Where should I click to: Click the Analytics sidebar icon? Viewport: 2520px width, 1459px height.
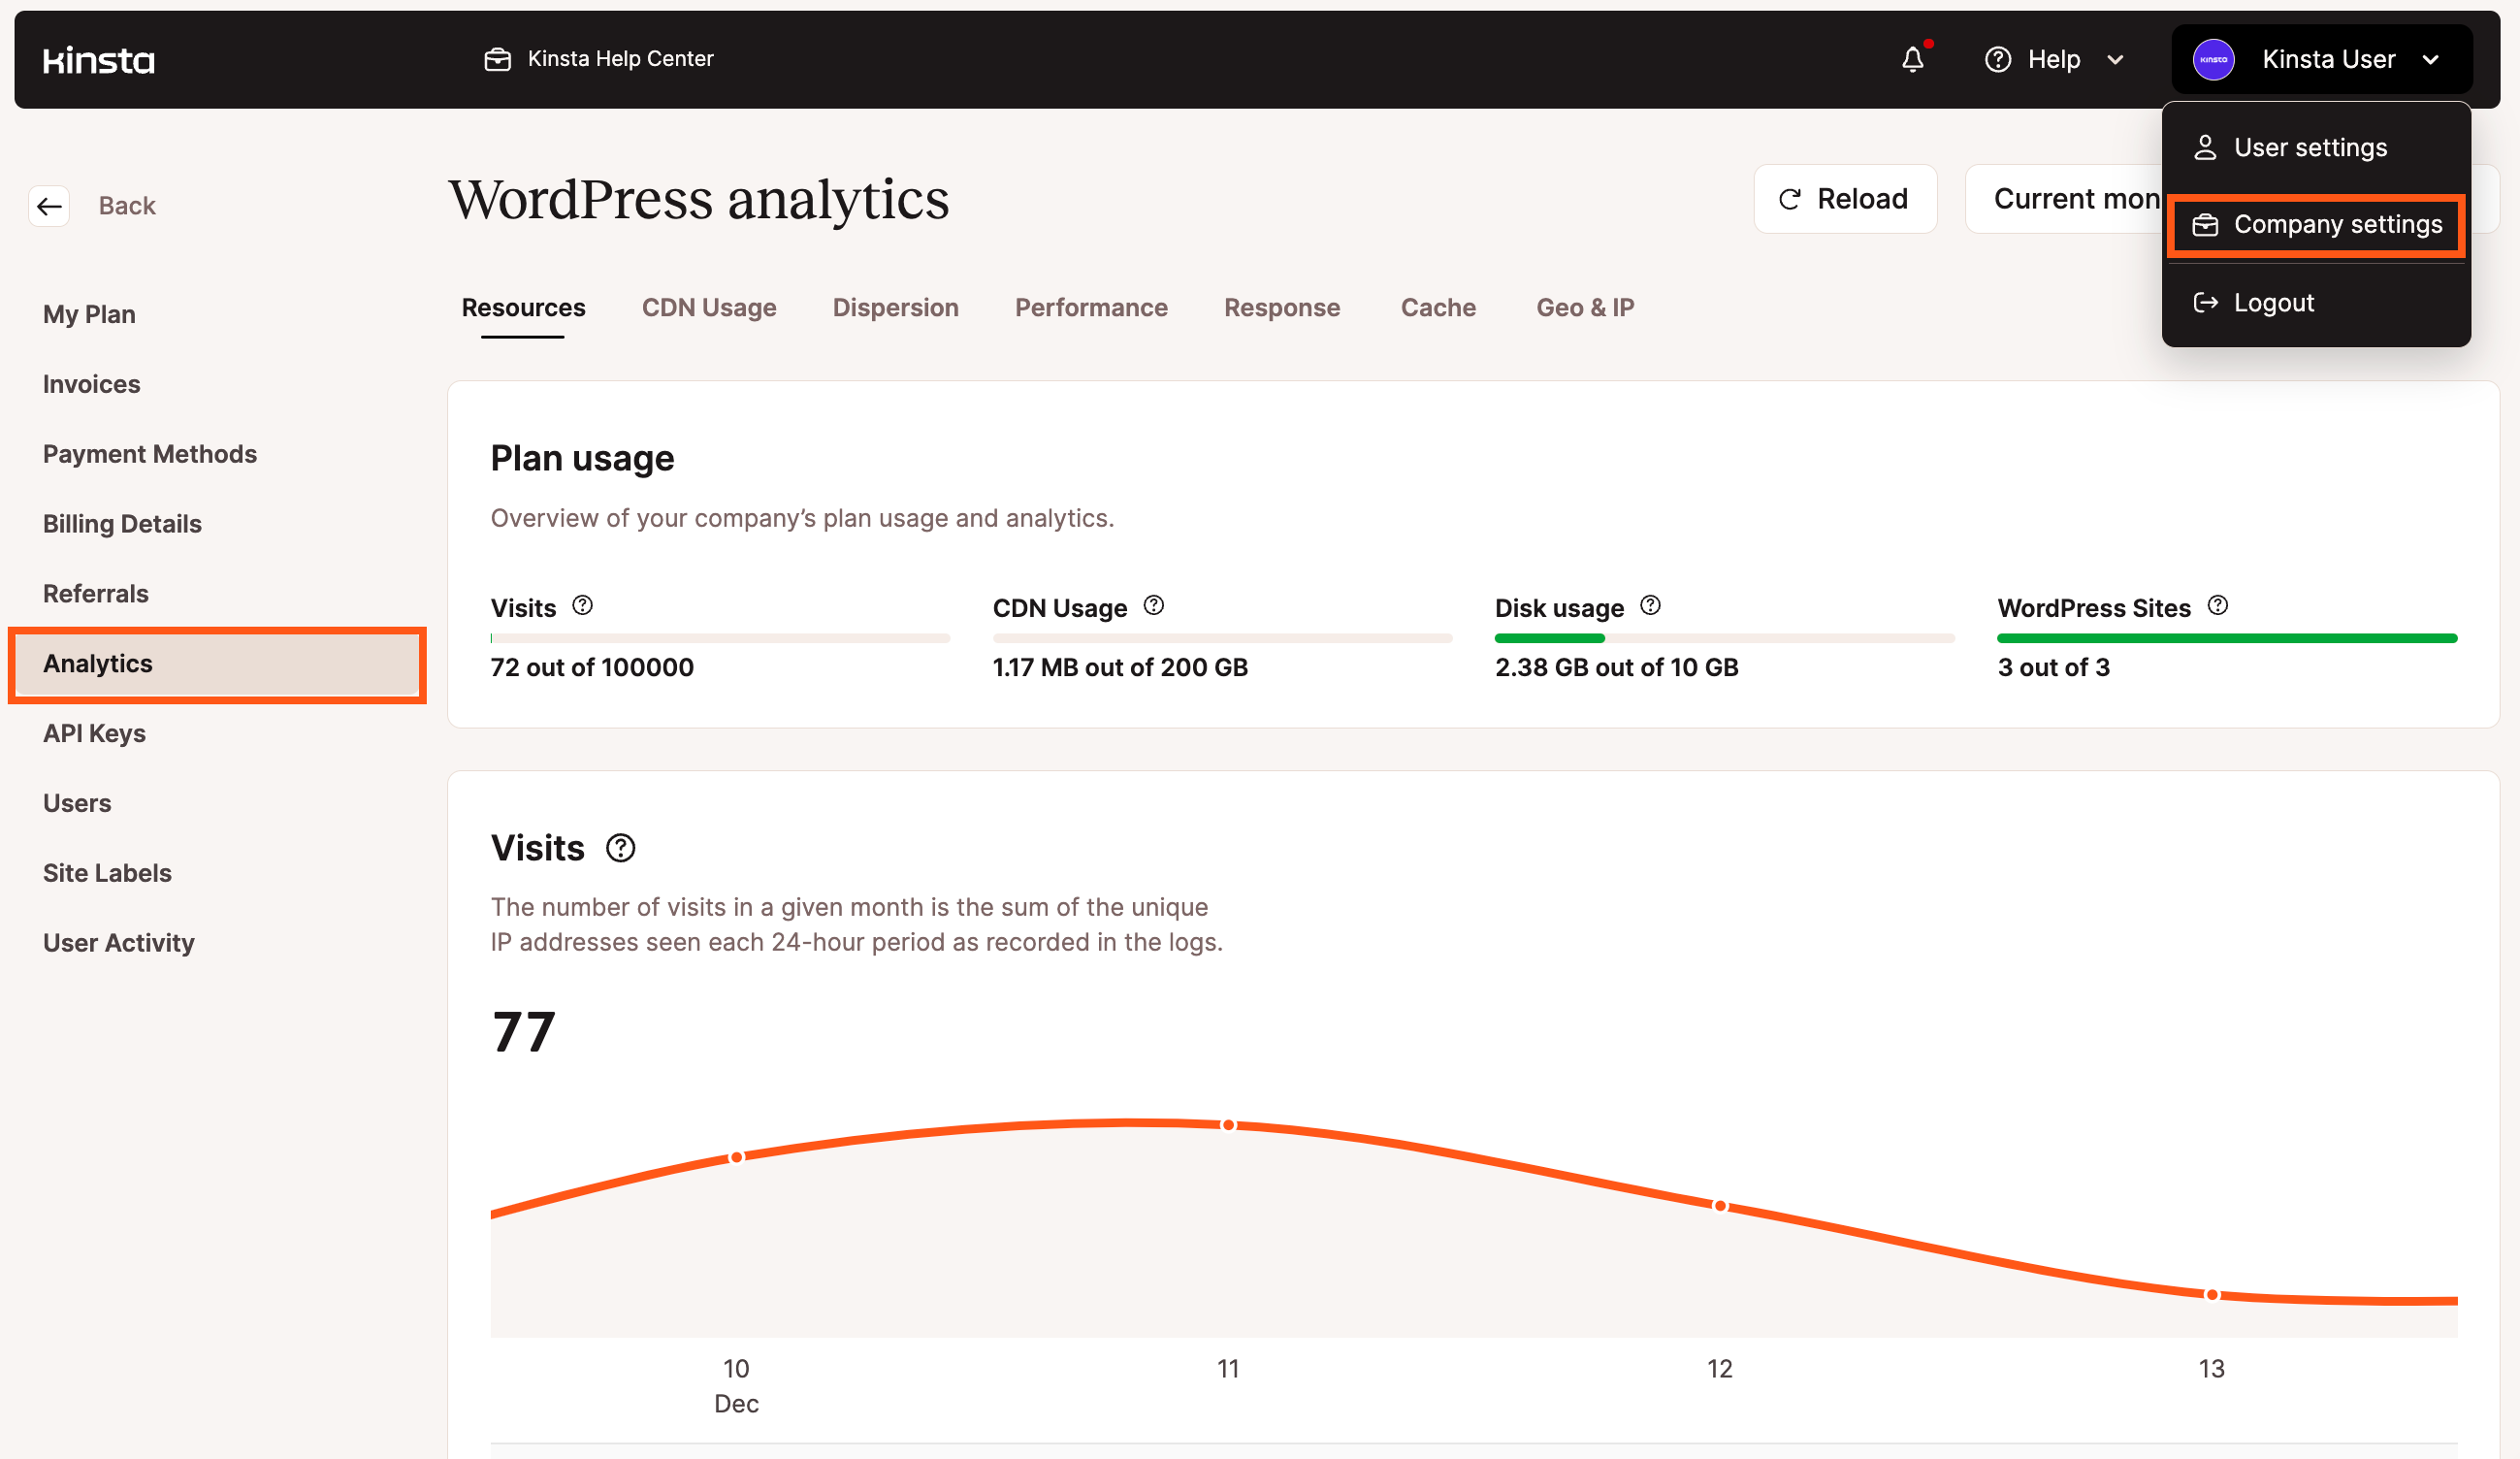(x=97, y=662)
